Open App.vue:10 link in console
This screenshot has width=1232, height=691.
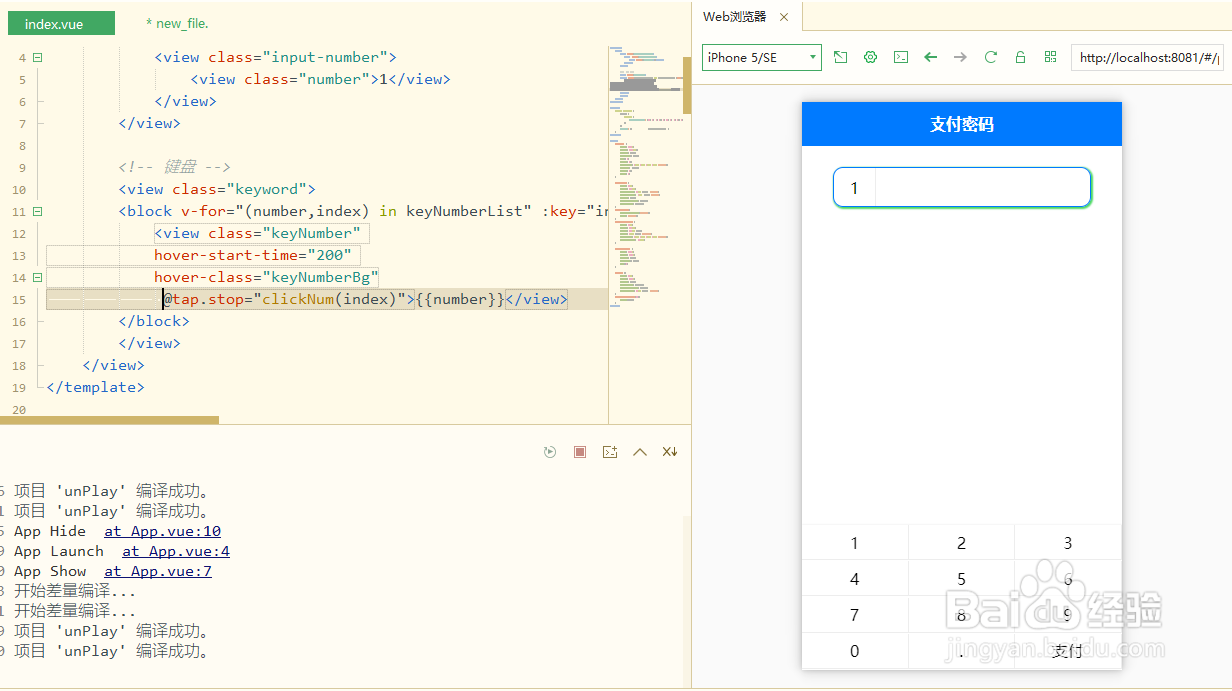point(162,531)
